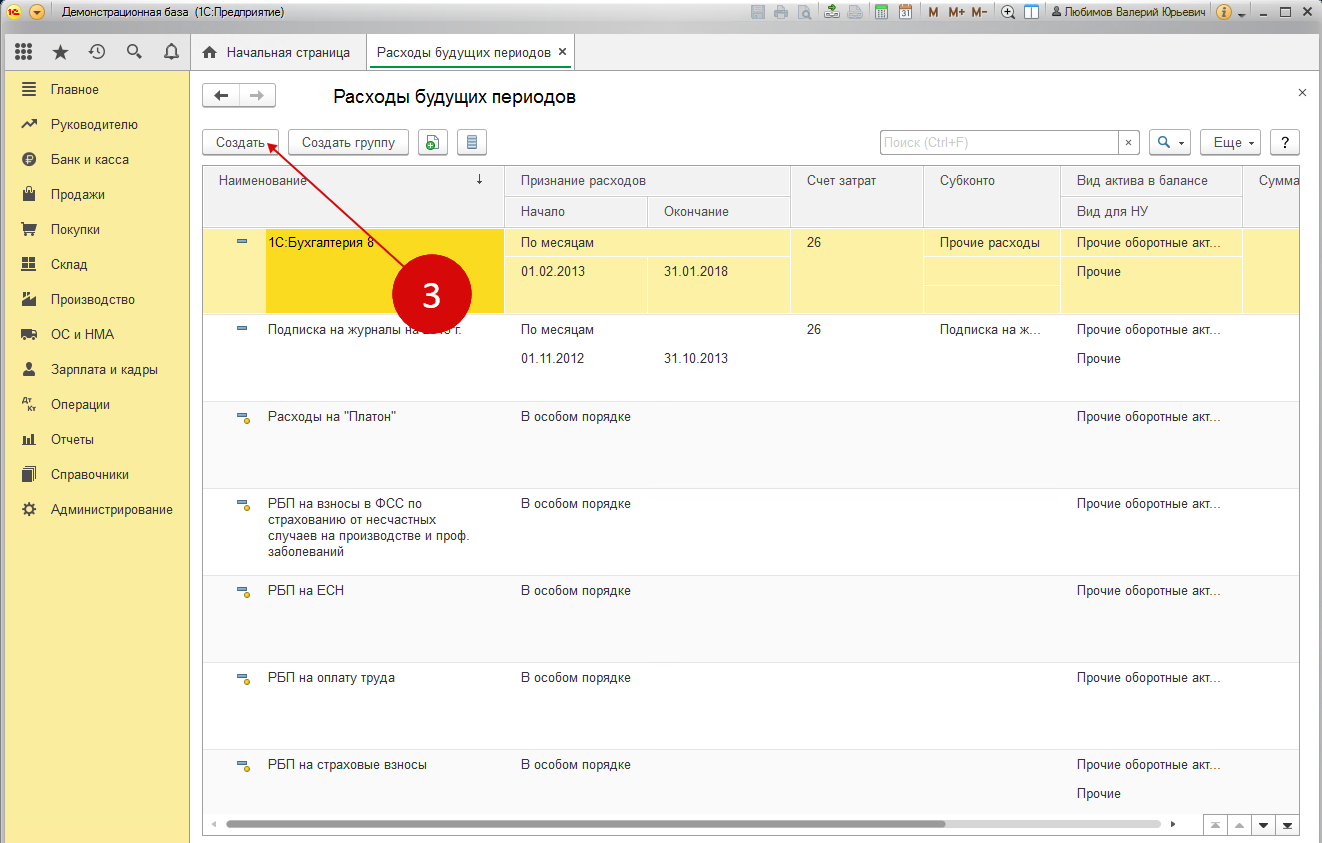Image resolution: width=1322 pixels, height=843 pixels.
Task: Open notifications bell icon
Action: click(x=171, y=52)
